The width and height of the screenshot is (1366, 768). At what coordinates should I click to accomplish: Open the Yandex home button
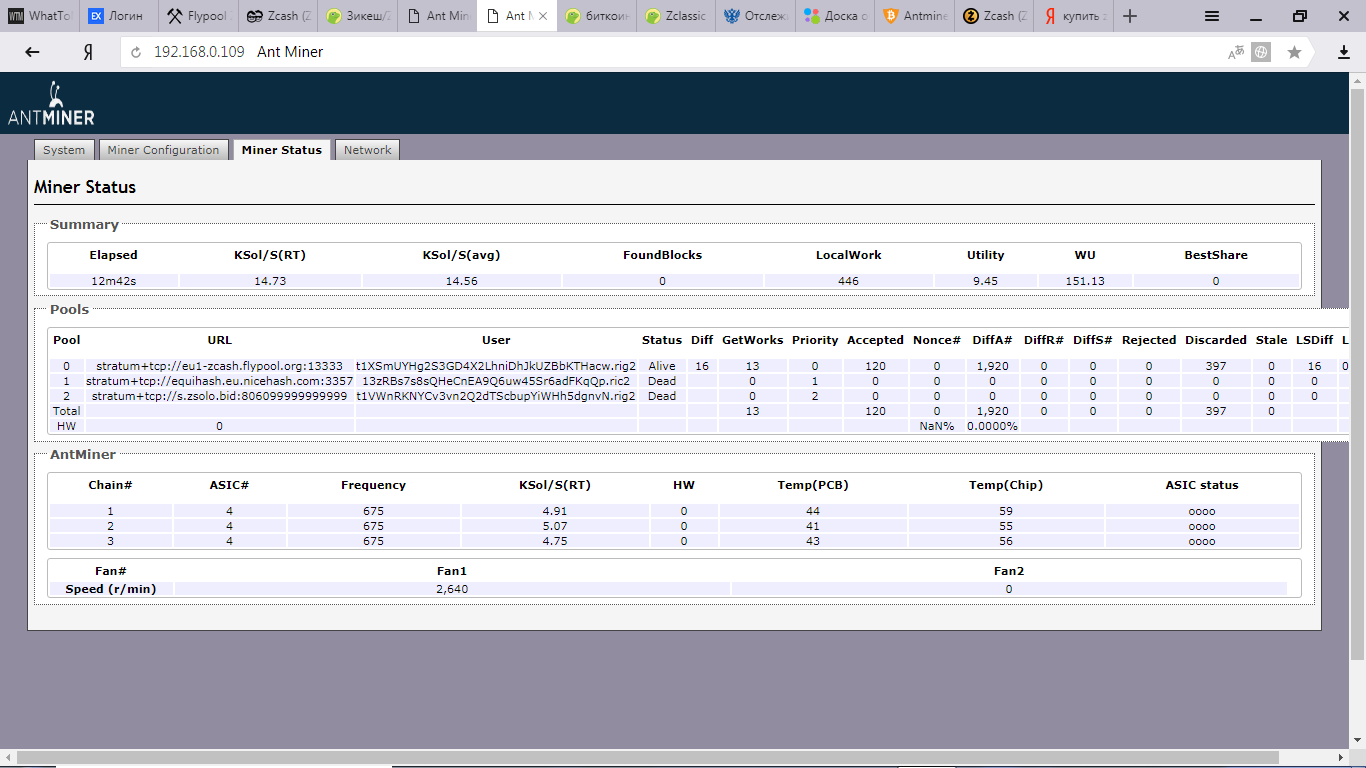pos(88,52)
